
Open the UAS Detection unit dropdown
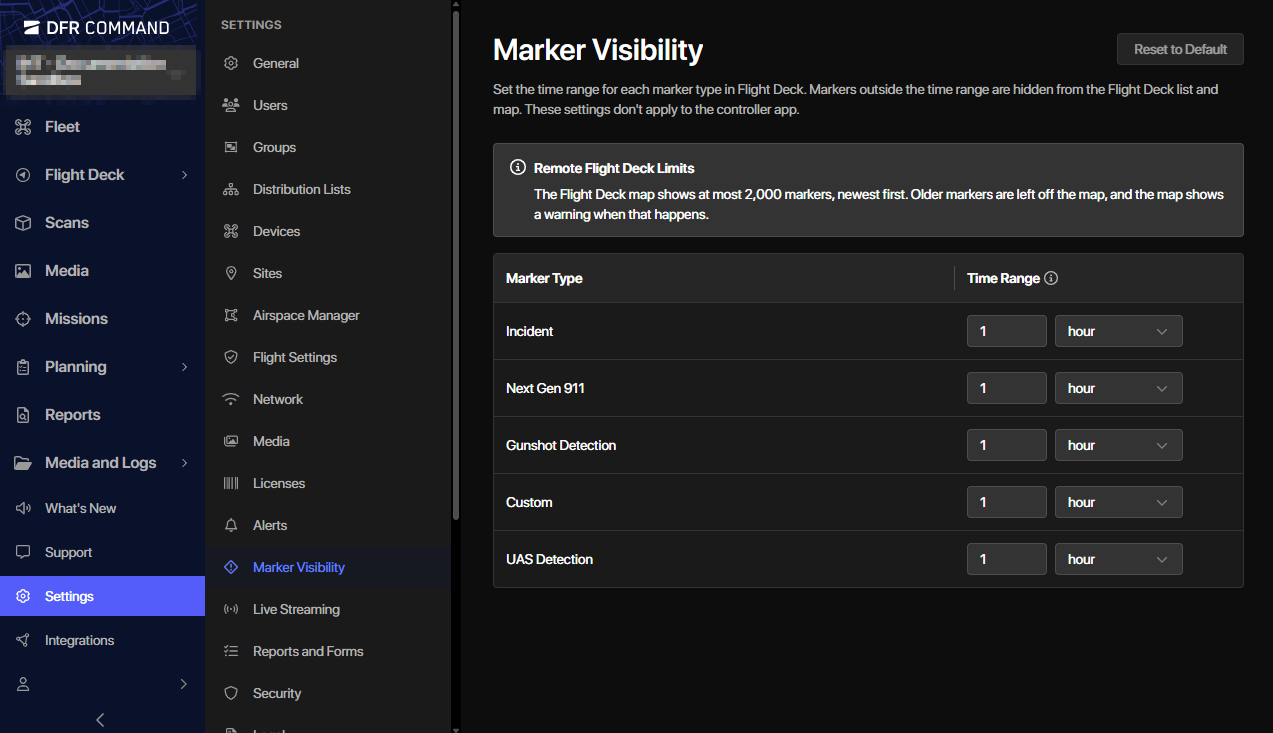tap(1119, 559)
